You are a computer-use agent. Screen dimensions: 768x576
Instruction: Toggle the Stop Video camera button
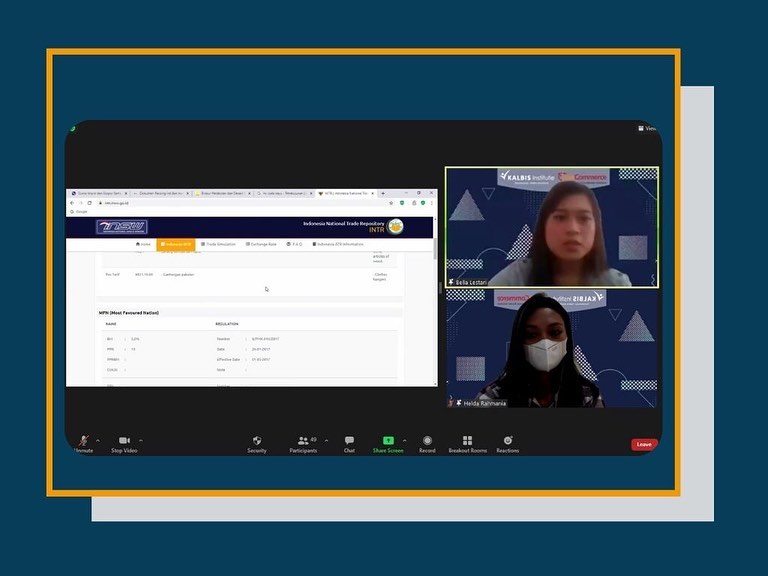tap(124, 443)
